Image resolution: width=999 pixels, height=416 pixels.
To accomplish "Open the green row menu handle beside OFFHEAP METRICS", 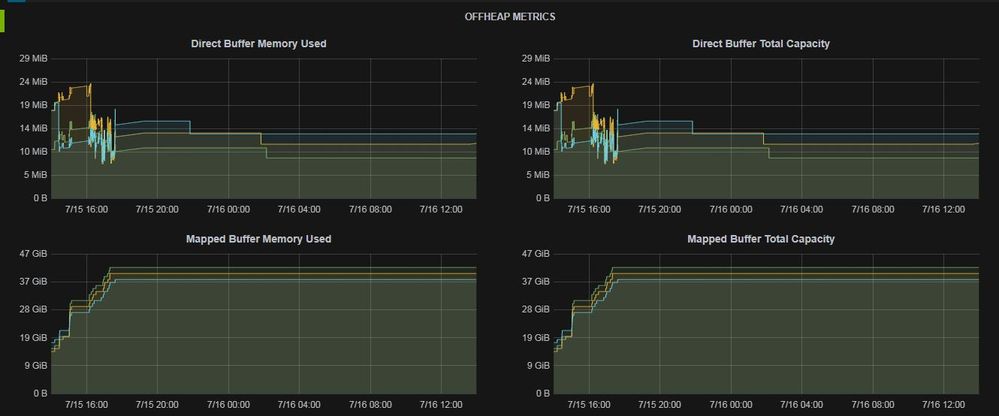I will pyautogui.click(x=2, y=20).
